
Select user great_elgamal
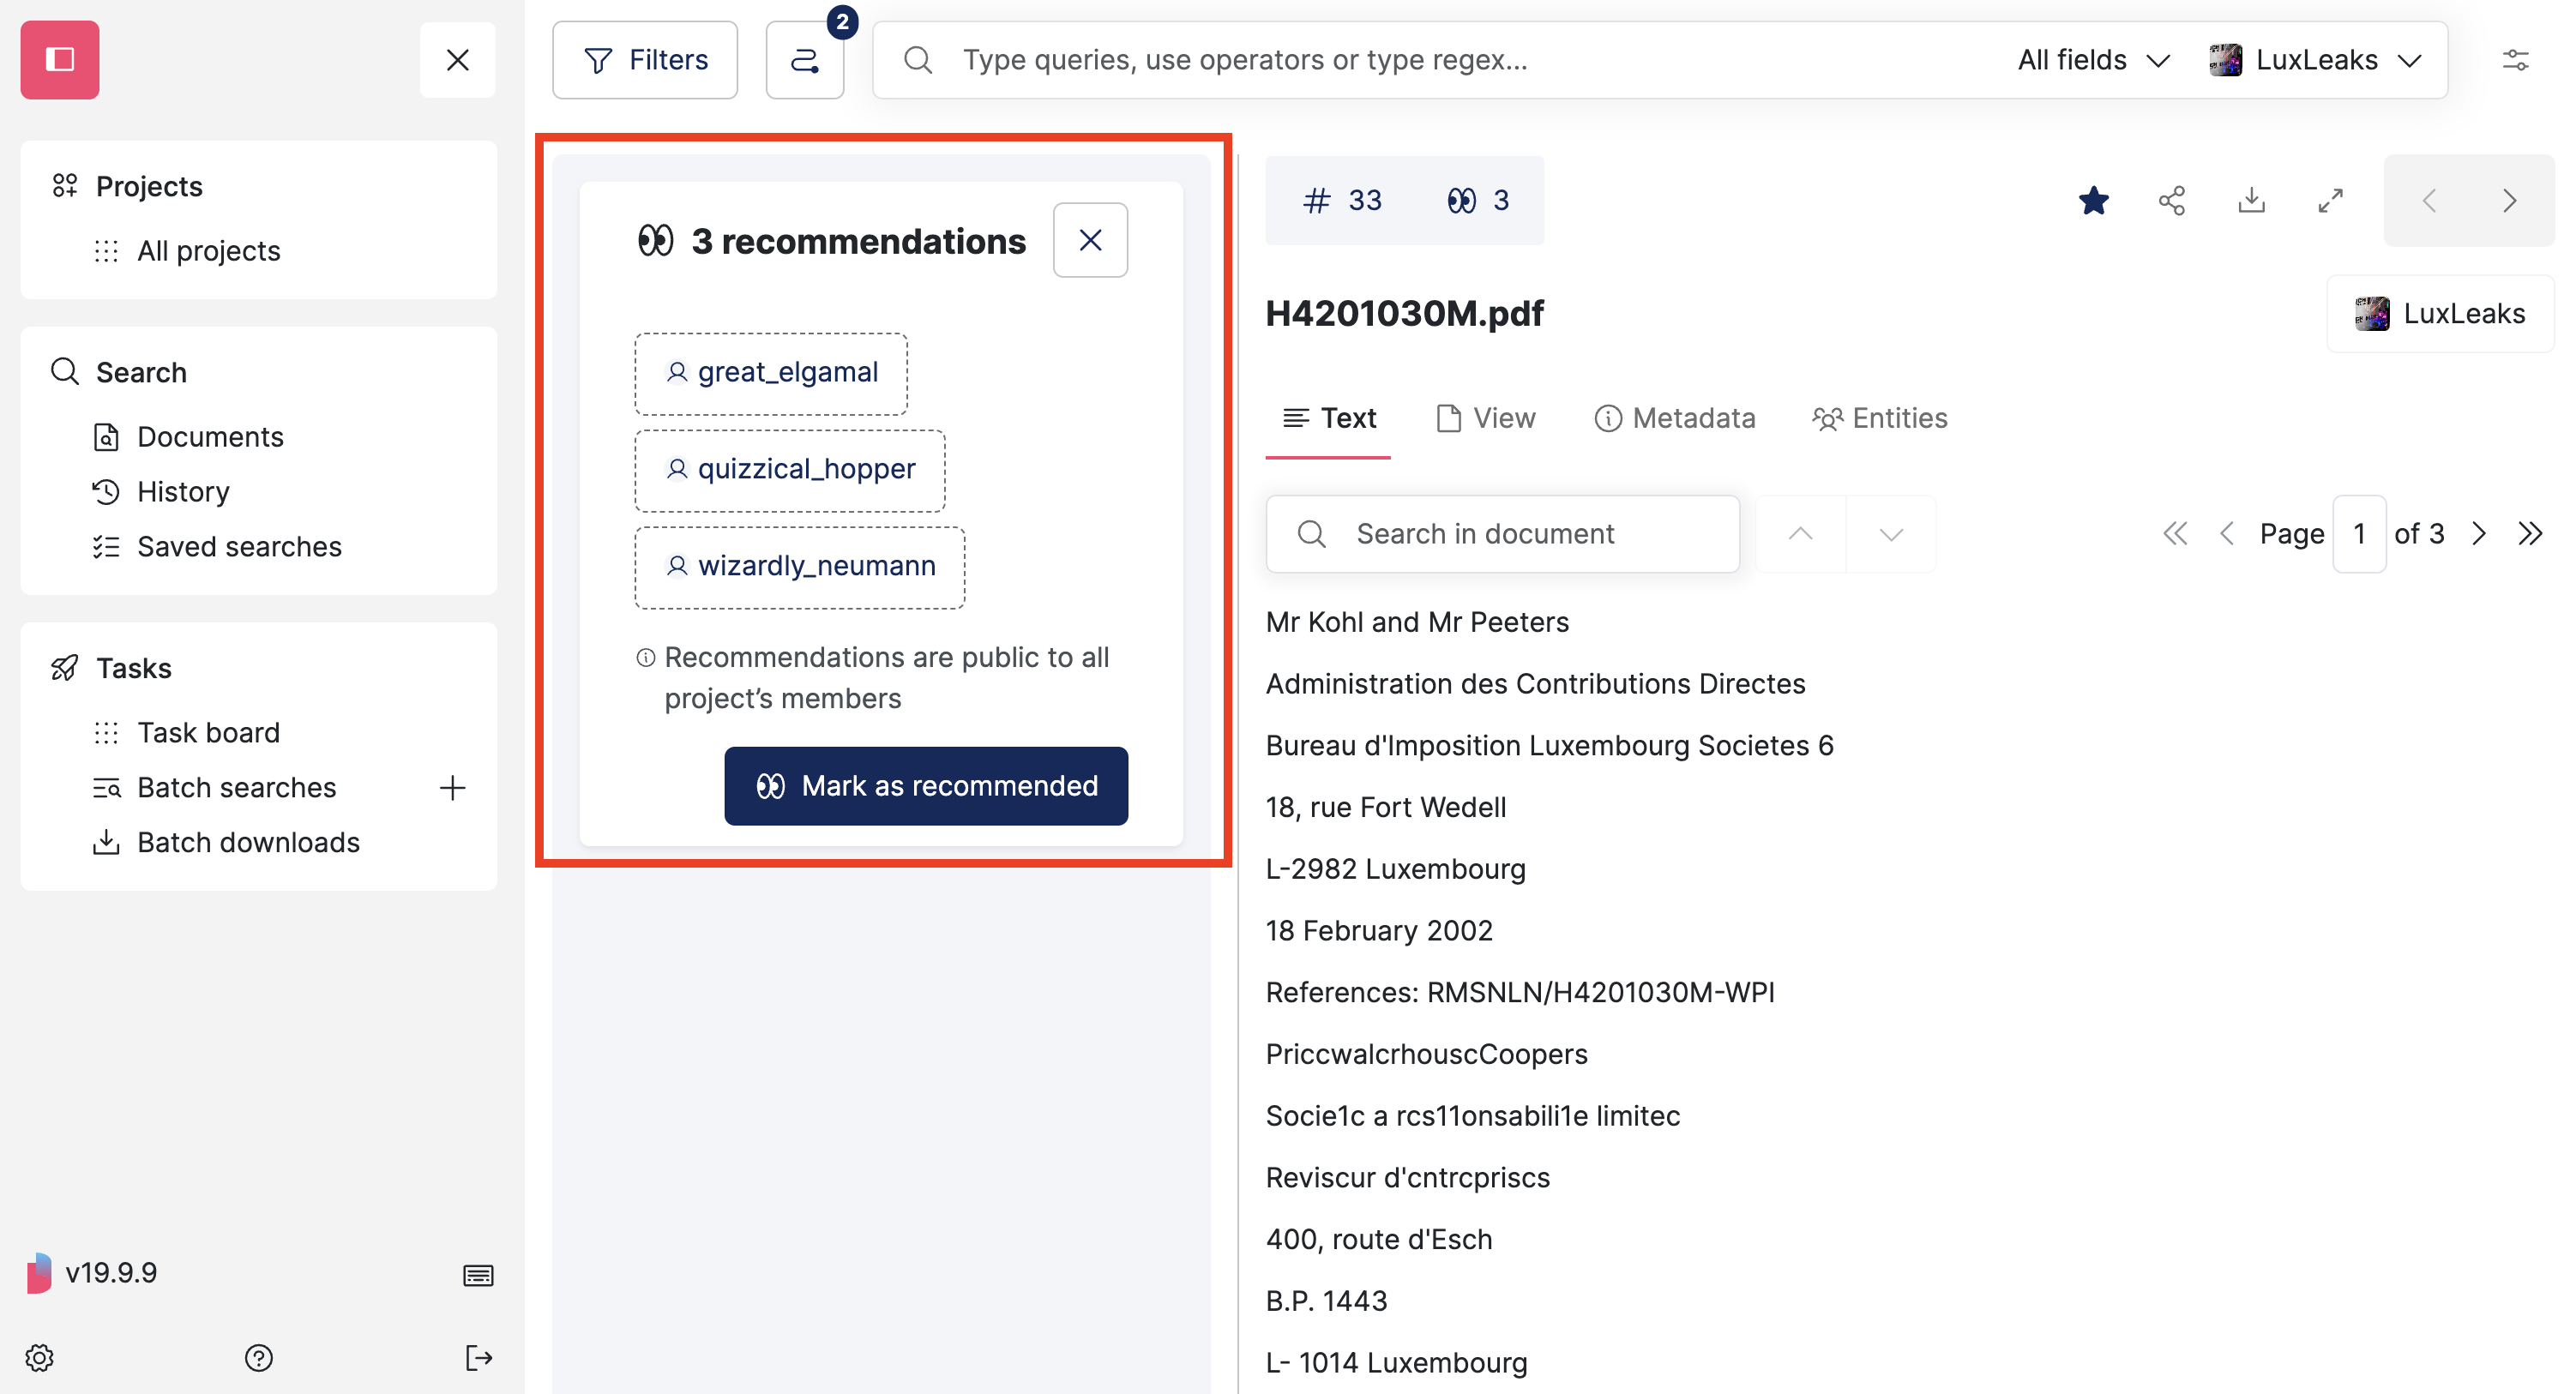[771, 373]
